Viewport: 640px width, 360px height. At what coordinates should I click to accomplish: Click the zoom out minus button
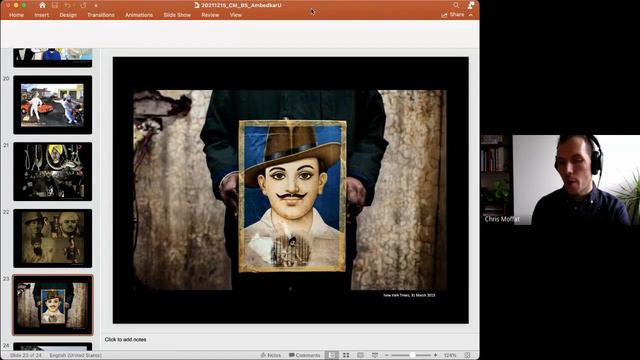click(x=387, y=355)
